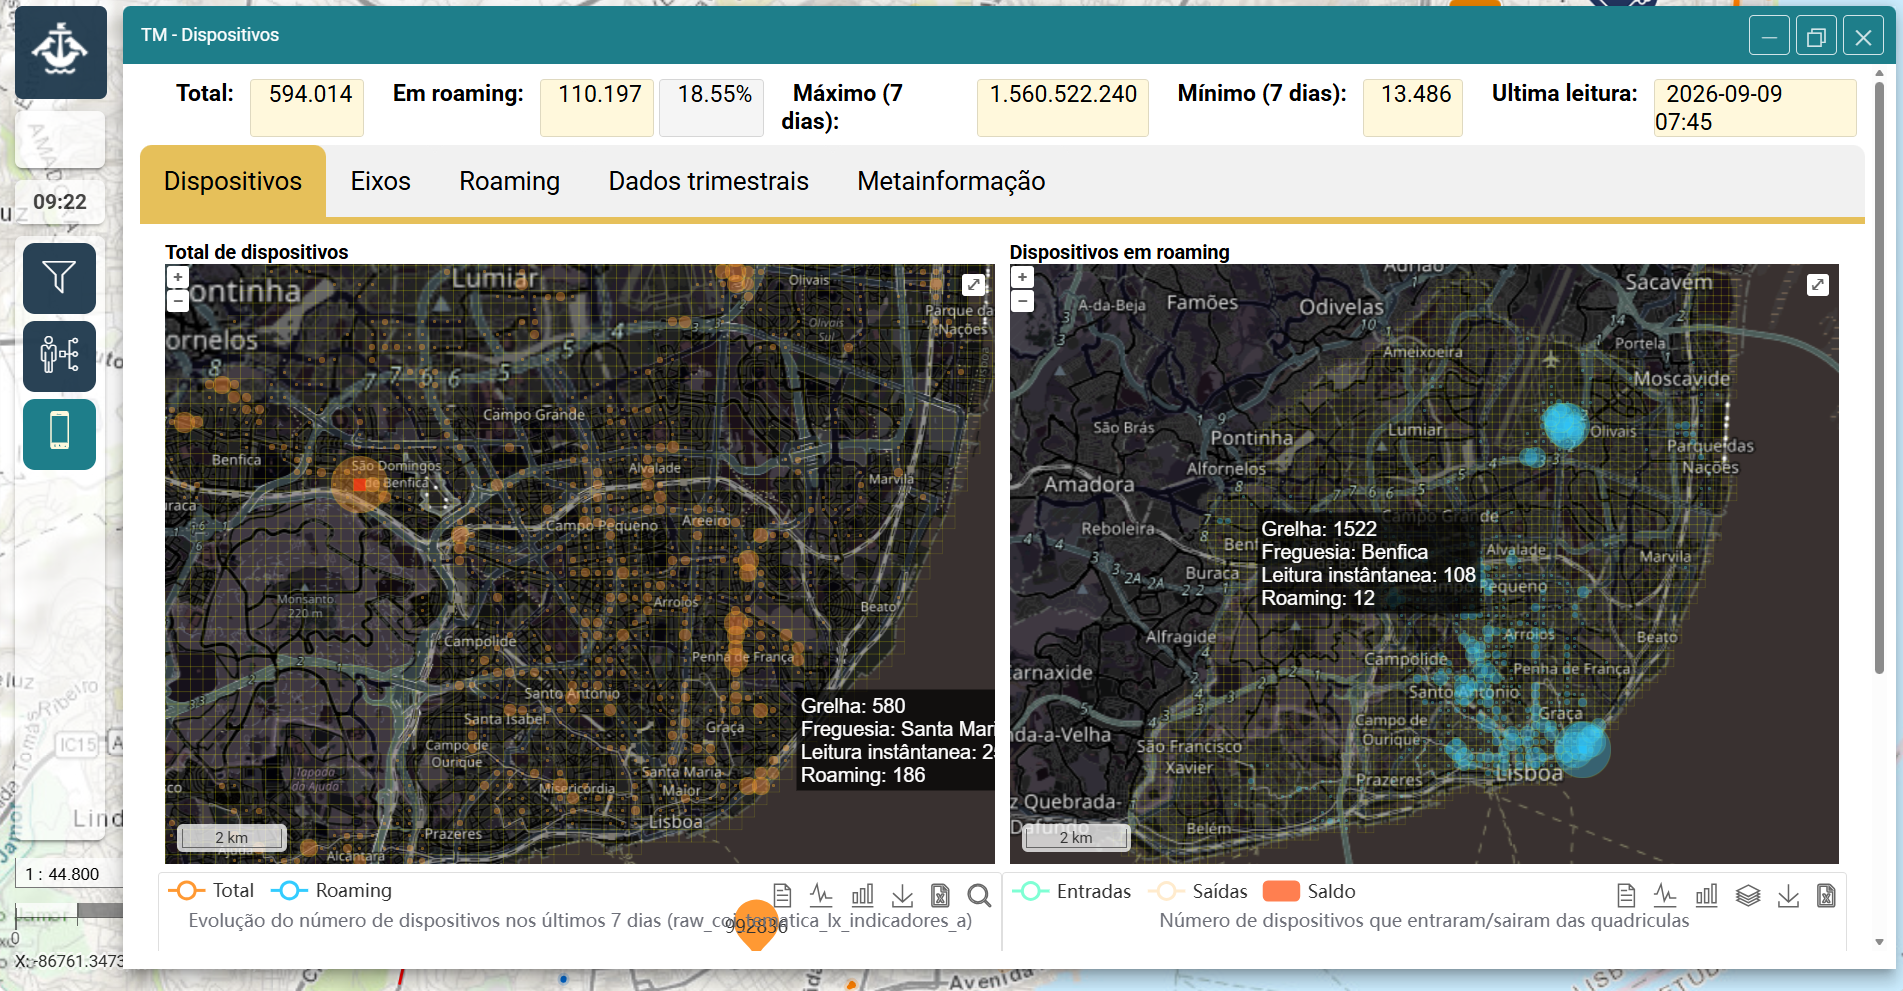Click the roaming percentage 18.55% field
Viewport: 1903px width, 991px height.
coord(712,107)
